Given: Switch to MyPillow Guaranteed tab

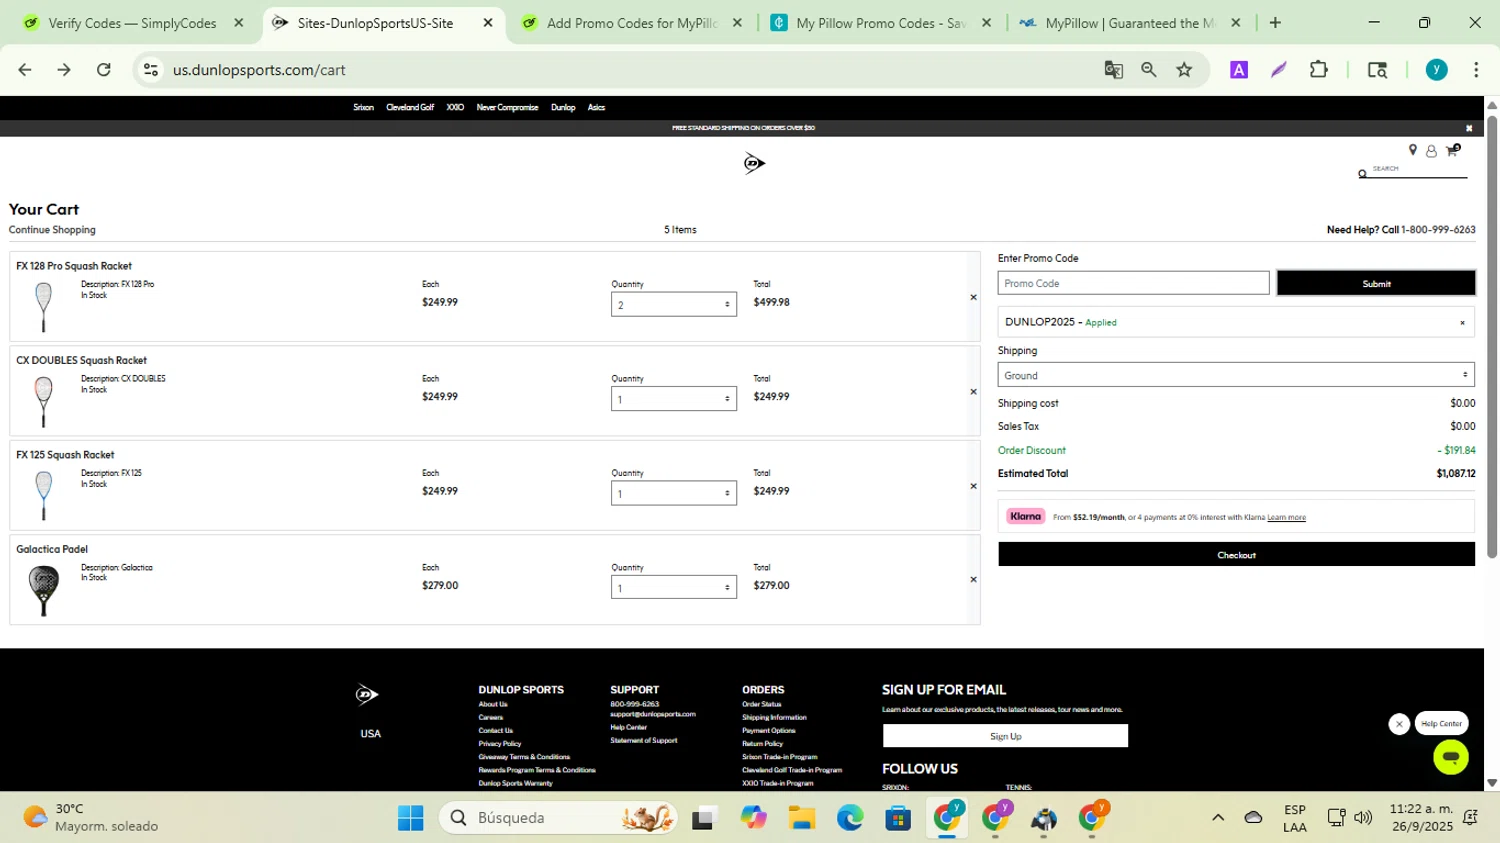Looking at the screenshot, I should 1130,23.
